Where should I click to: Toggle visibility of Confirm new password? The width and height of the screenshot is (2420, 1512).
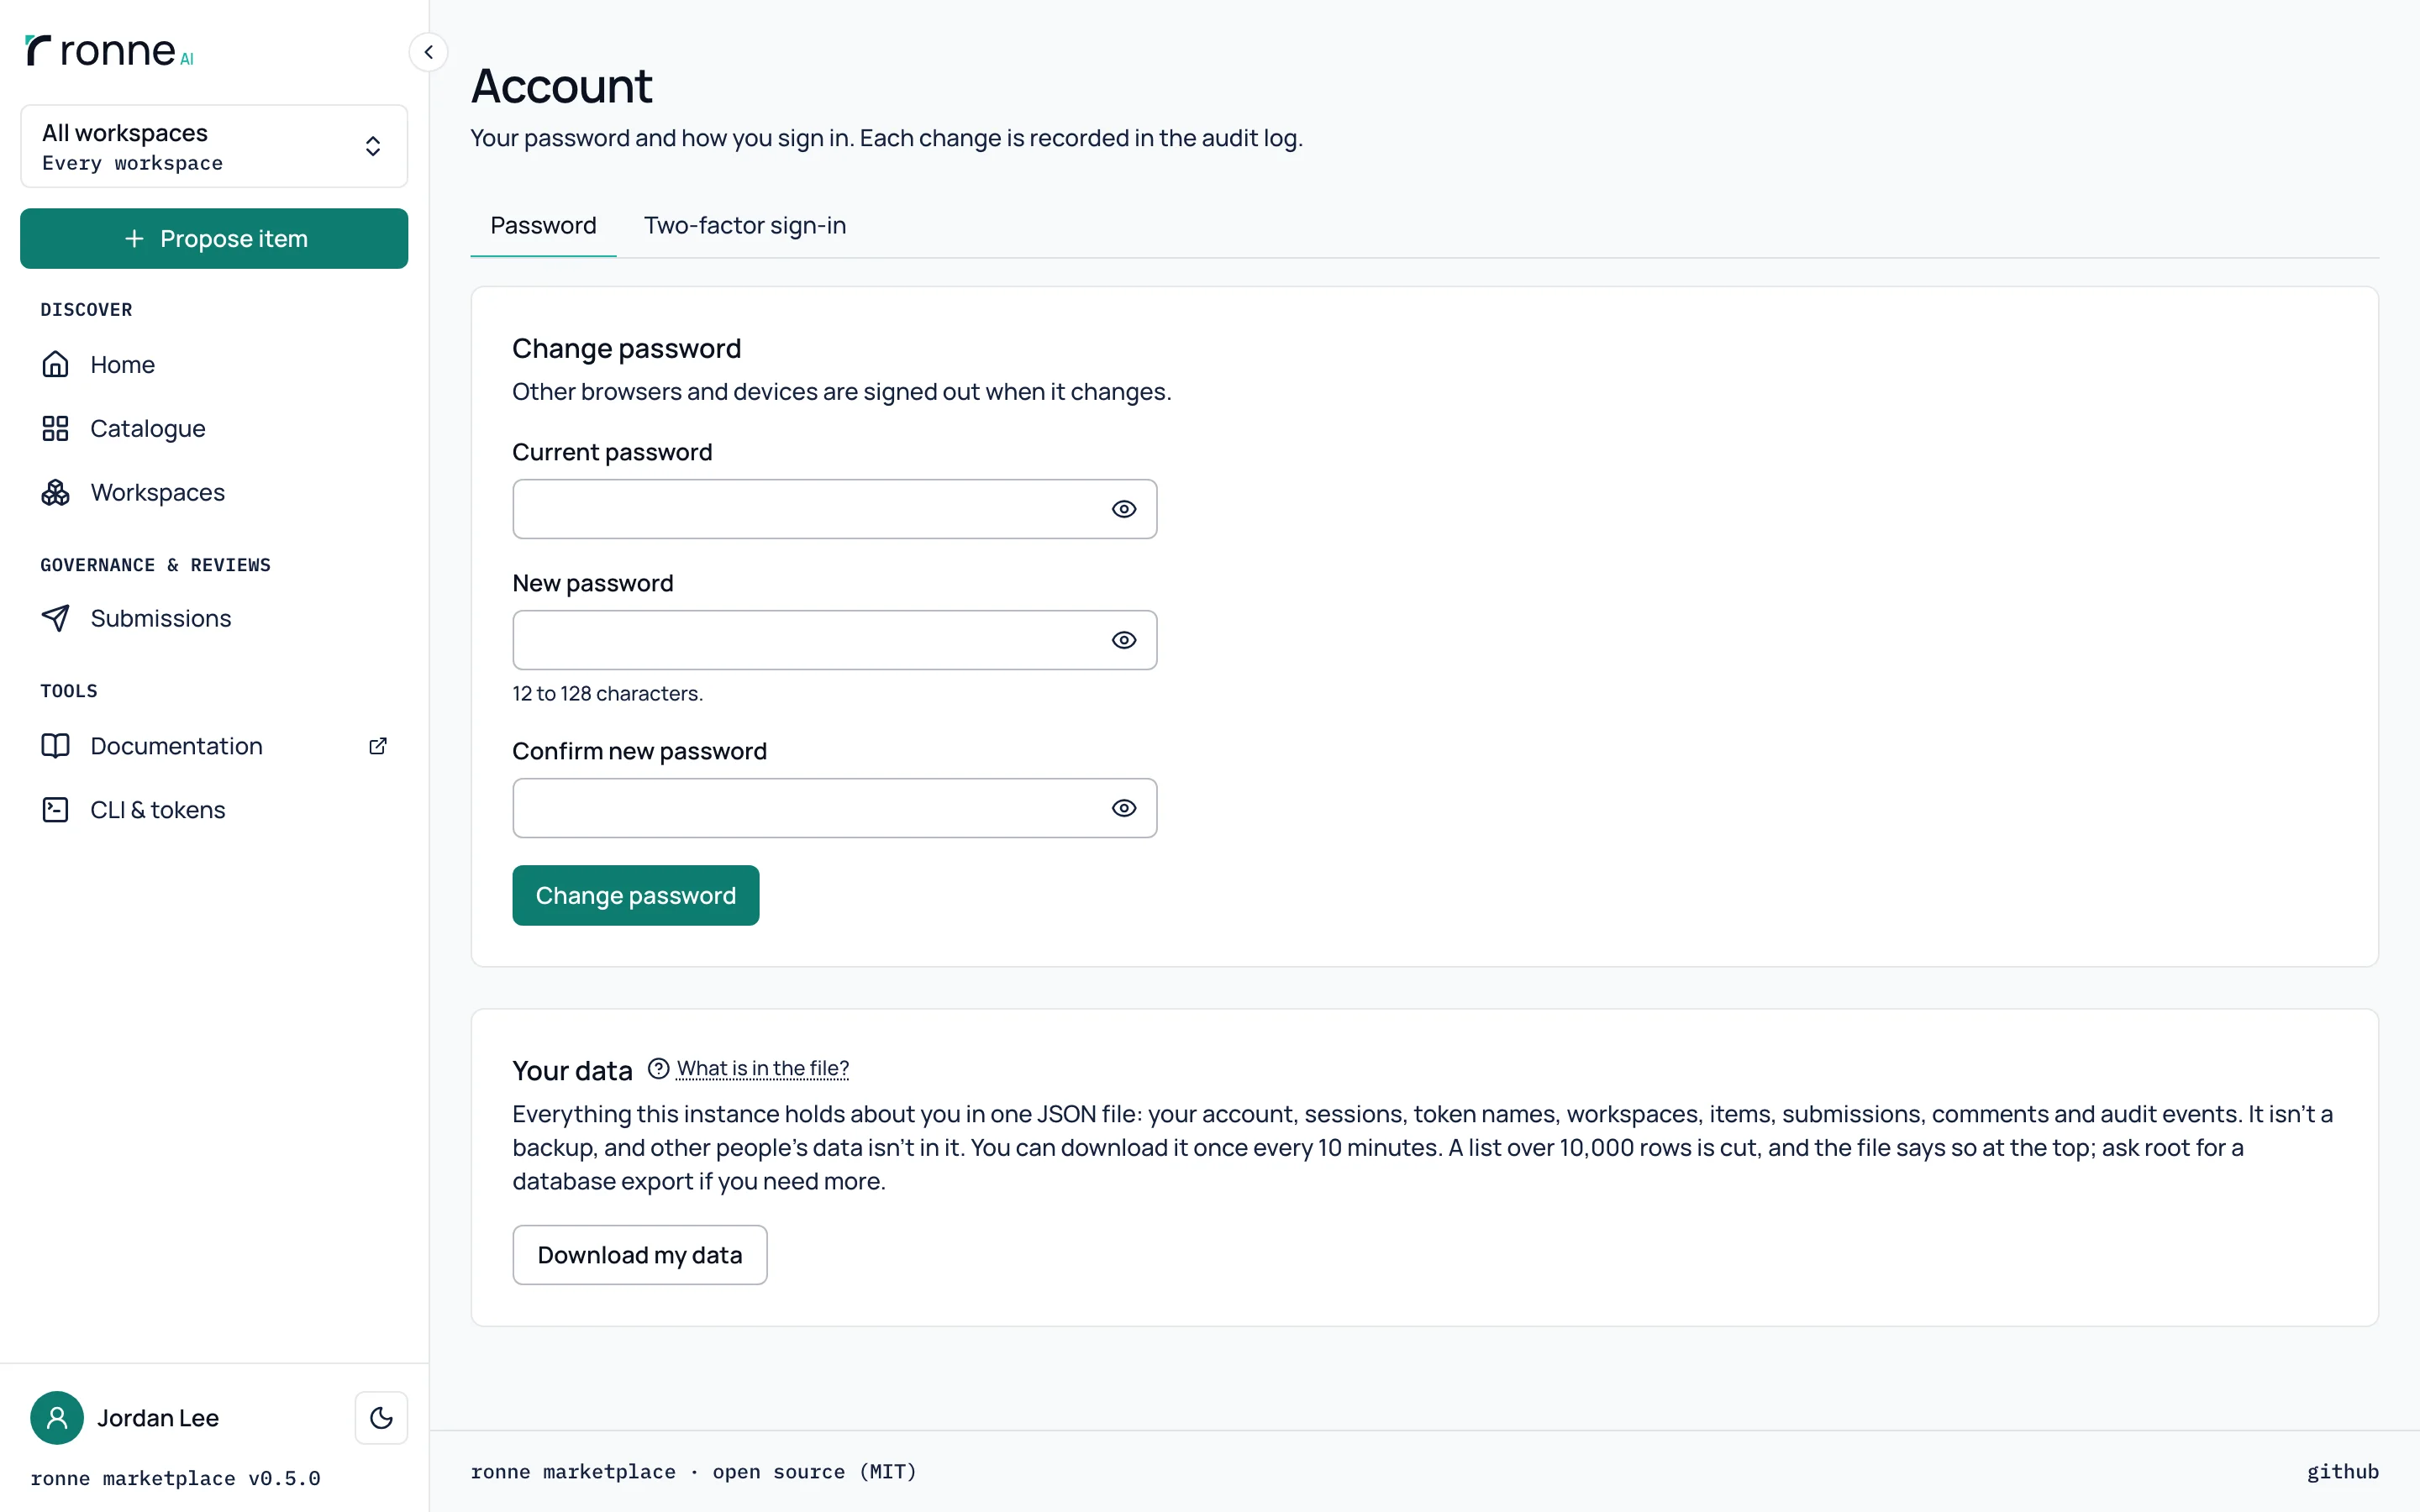[x=1124, y=808]
